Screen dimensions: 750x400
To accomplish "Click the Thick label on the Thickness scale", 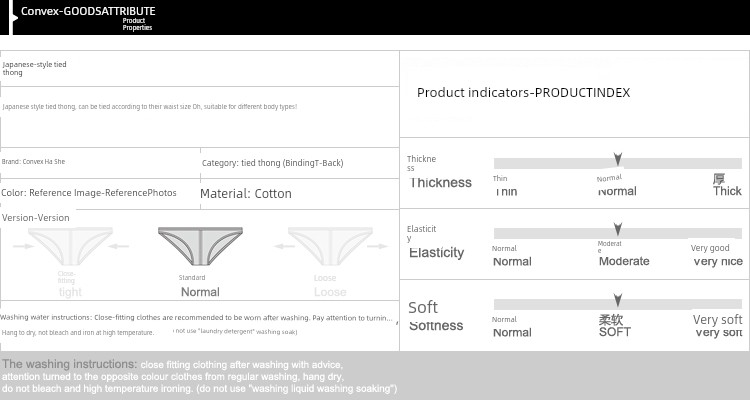I will point(727,191).
